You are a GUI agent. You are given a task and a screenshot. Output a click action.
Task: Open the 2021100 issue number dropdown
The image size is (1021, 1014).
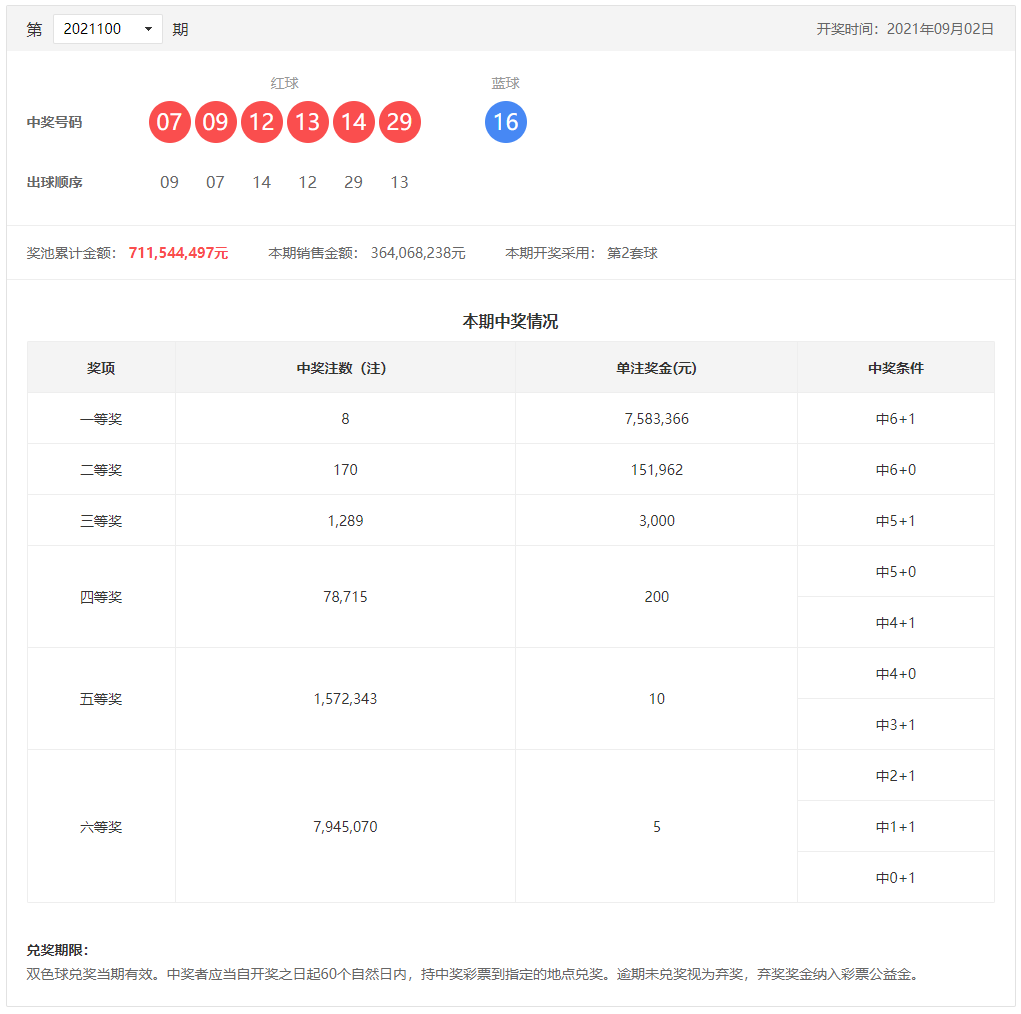pyautogui.click(x=108, y=29)
